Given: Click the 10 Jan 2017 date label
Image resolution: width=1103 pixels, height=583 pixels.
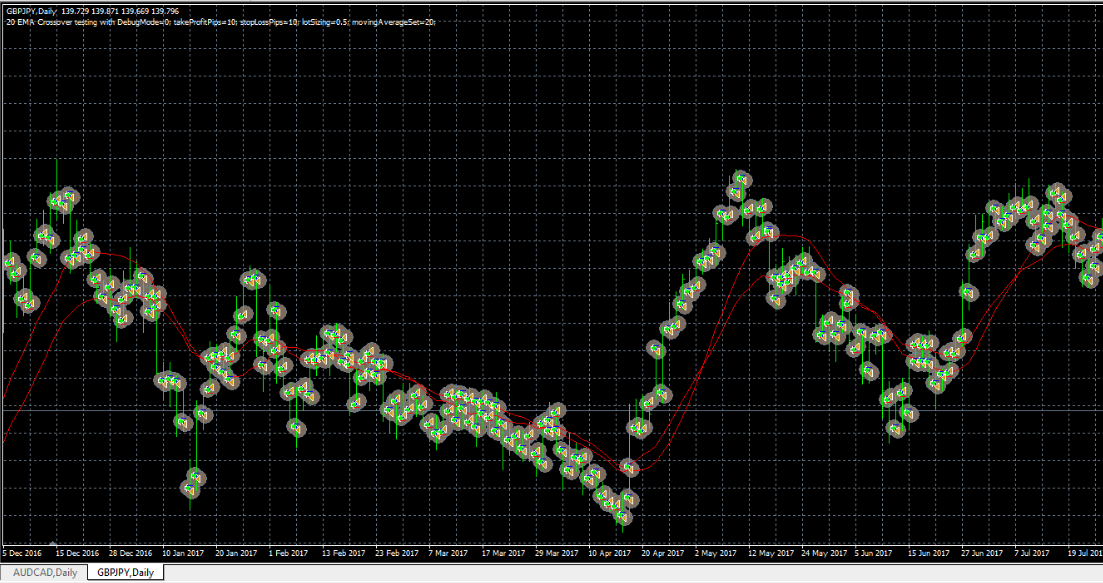Looking at the screenshot, I should (x=183, y=553).
